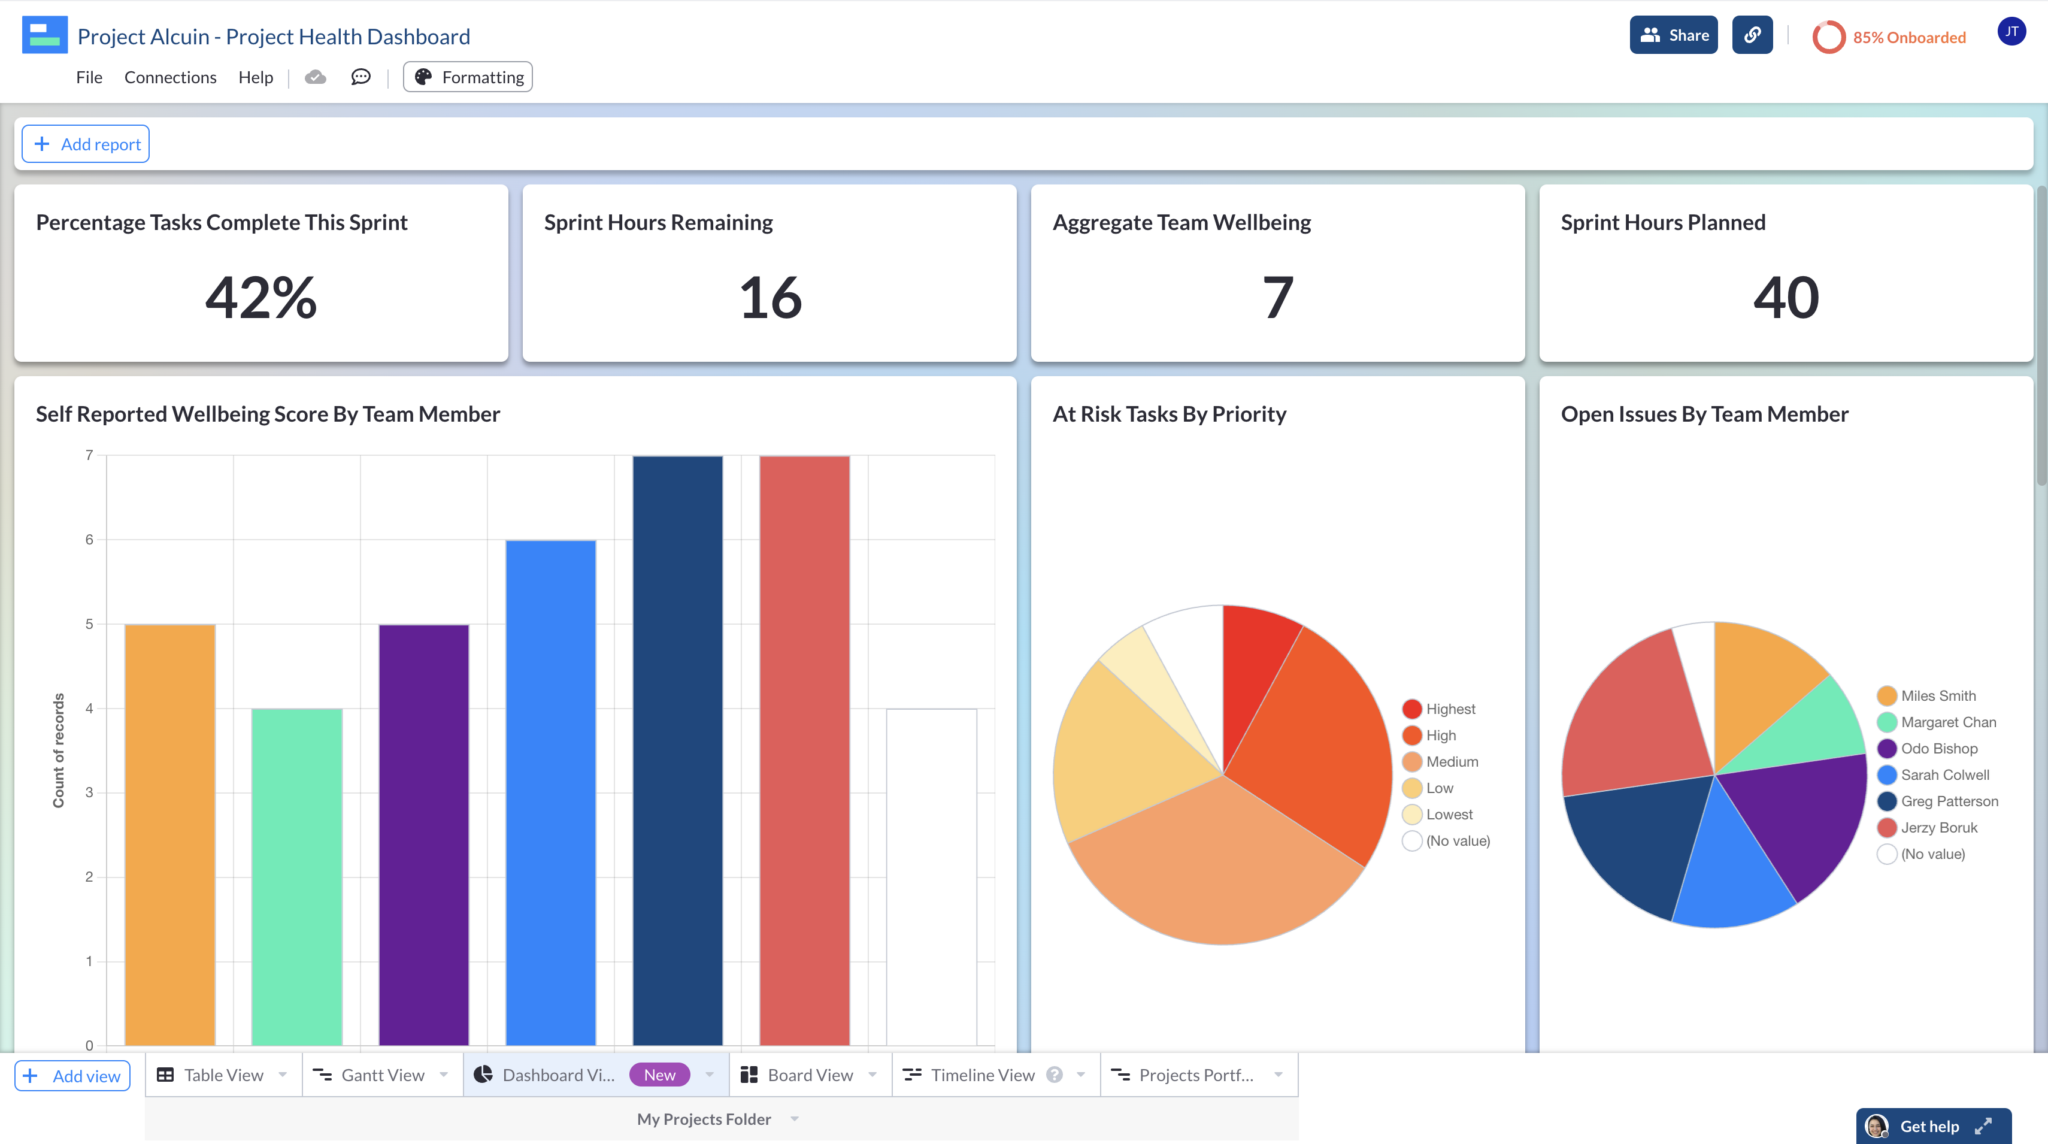The width and height of the screenshot is (2048, 1144).
Task: Switch to the Table View tab
Action: pyautogui.click(x=223, y=1075)
